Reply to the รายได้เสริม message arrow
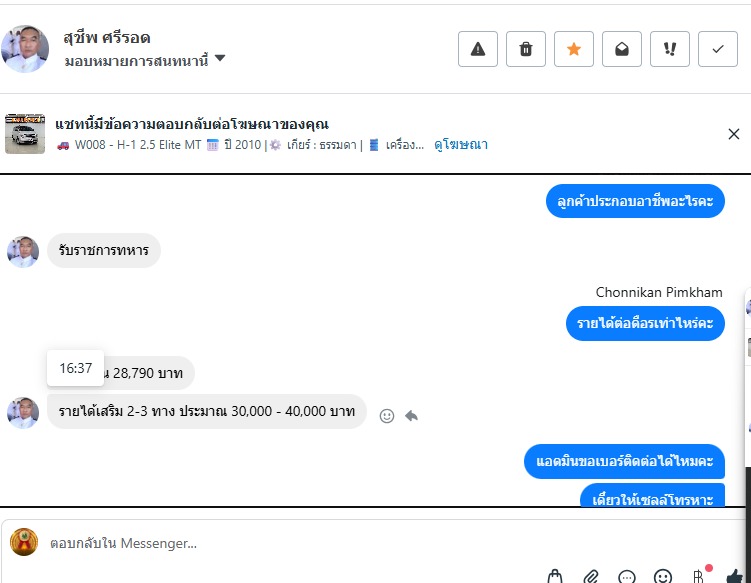The height and width of the screenshot is (583, 751). pyautogui.click(x=411, y=415)
